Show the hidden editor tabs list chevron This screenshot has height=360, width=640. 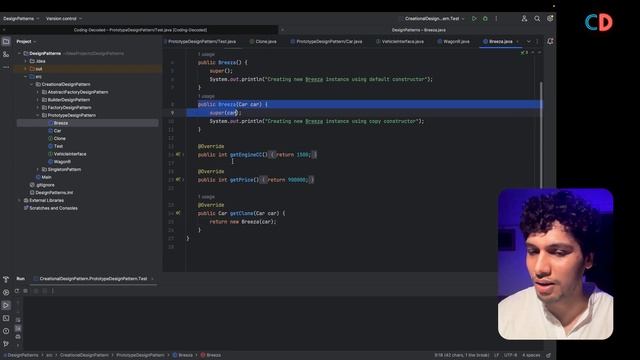[x=529, y=41]
